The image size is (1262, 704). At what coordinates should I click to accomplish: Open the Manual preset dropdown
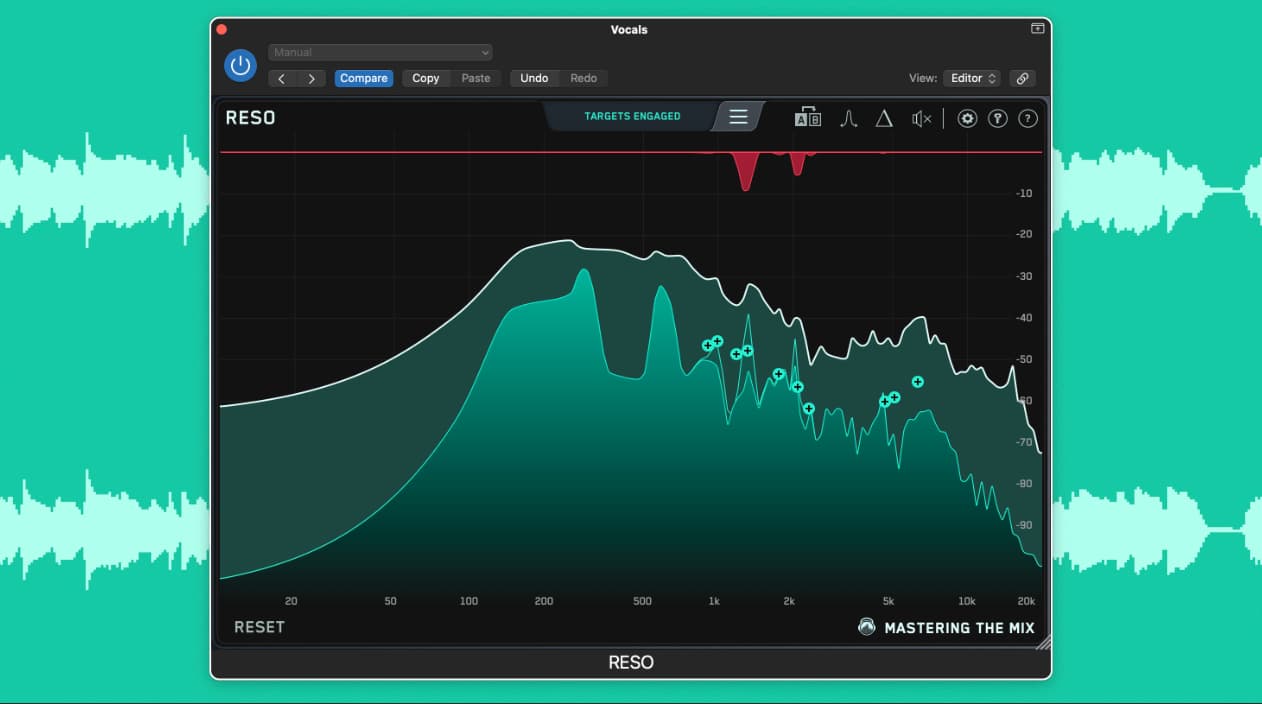click(380, 52)
